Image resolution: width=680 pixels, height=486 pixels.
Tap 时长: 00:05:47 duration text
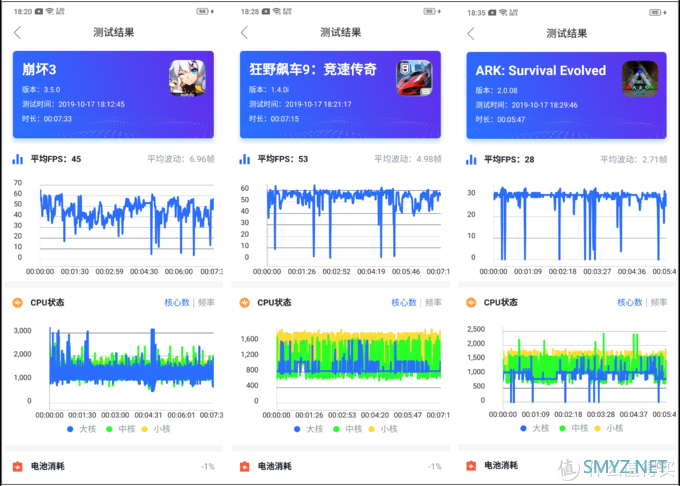point(500,120)
